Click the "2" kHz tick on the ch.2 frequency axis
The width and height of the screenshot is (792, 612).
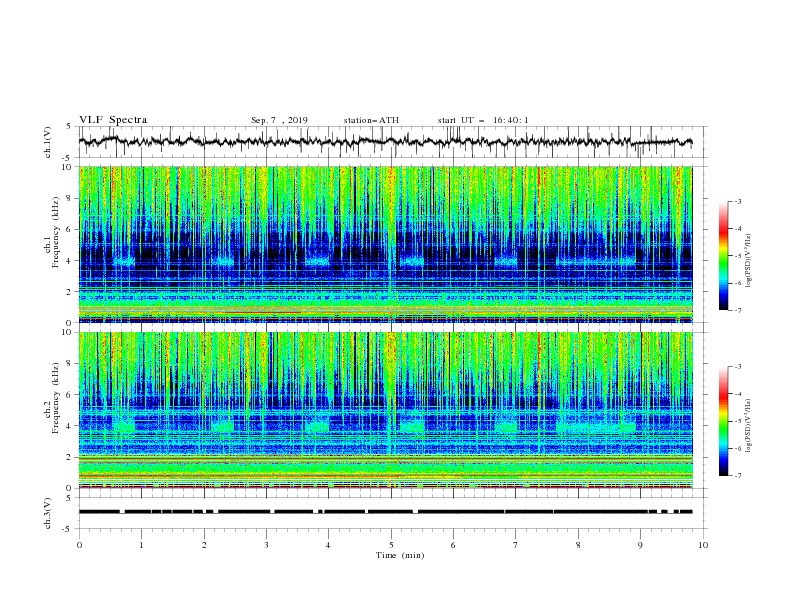coord(70,457)
